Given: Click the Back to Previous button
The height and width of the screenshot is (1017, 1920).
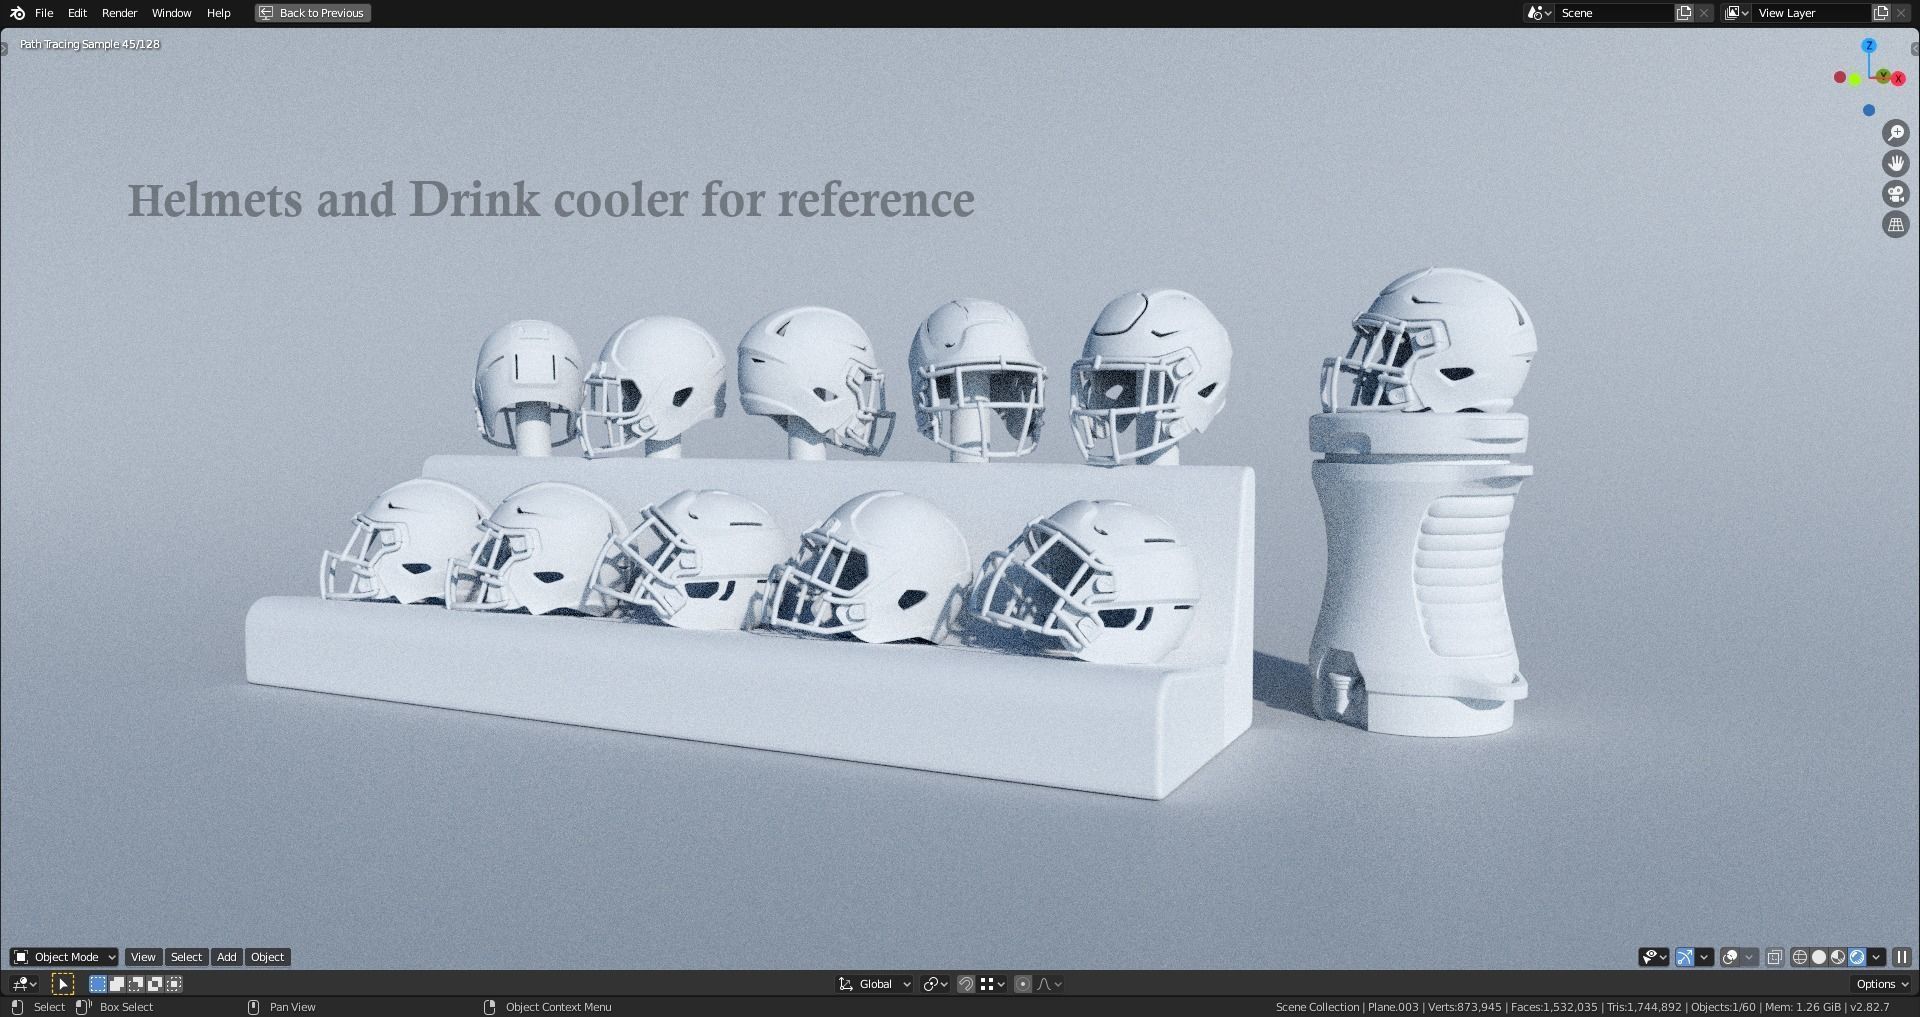Looking at the screenshot, I should [312, 13].
